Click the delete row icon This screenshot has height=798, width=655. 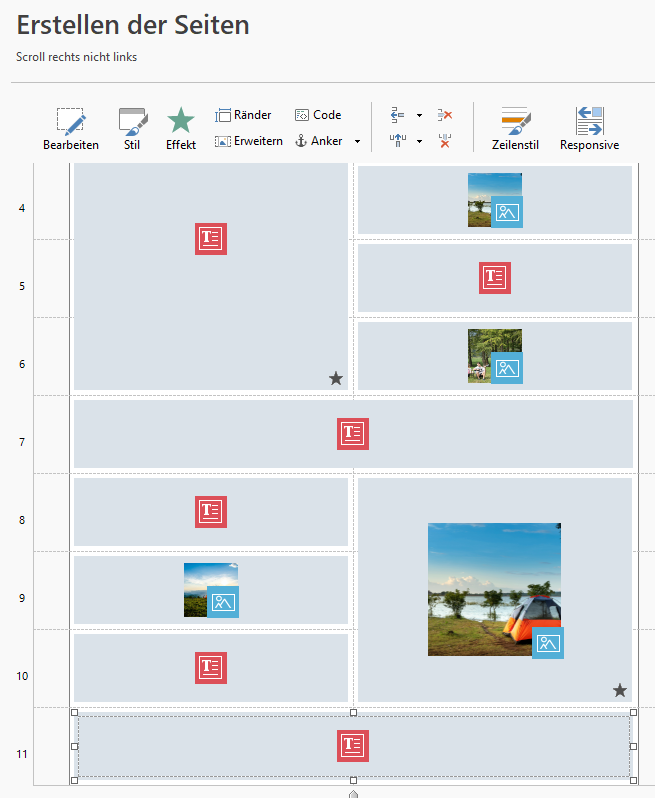[445, 116]
